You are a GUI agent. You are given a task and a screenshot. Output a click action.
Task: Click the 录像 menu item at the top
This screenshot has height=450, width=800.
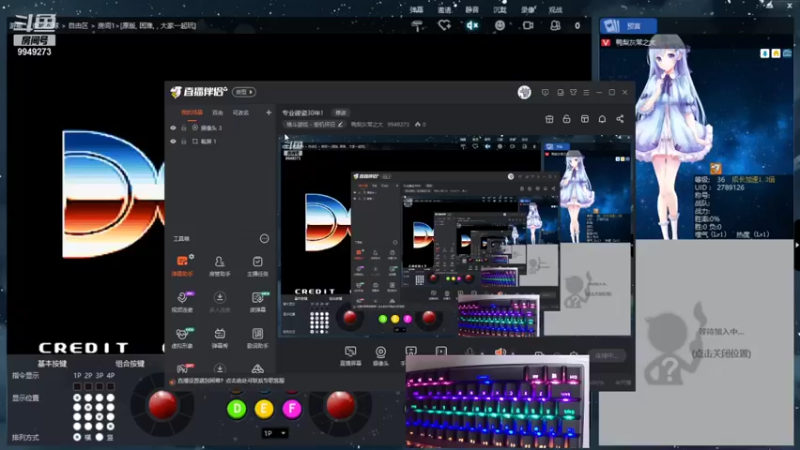(528, 10)
